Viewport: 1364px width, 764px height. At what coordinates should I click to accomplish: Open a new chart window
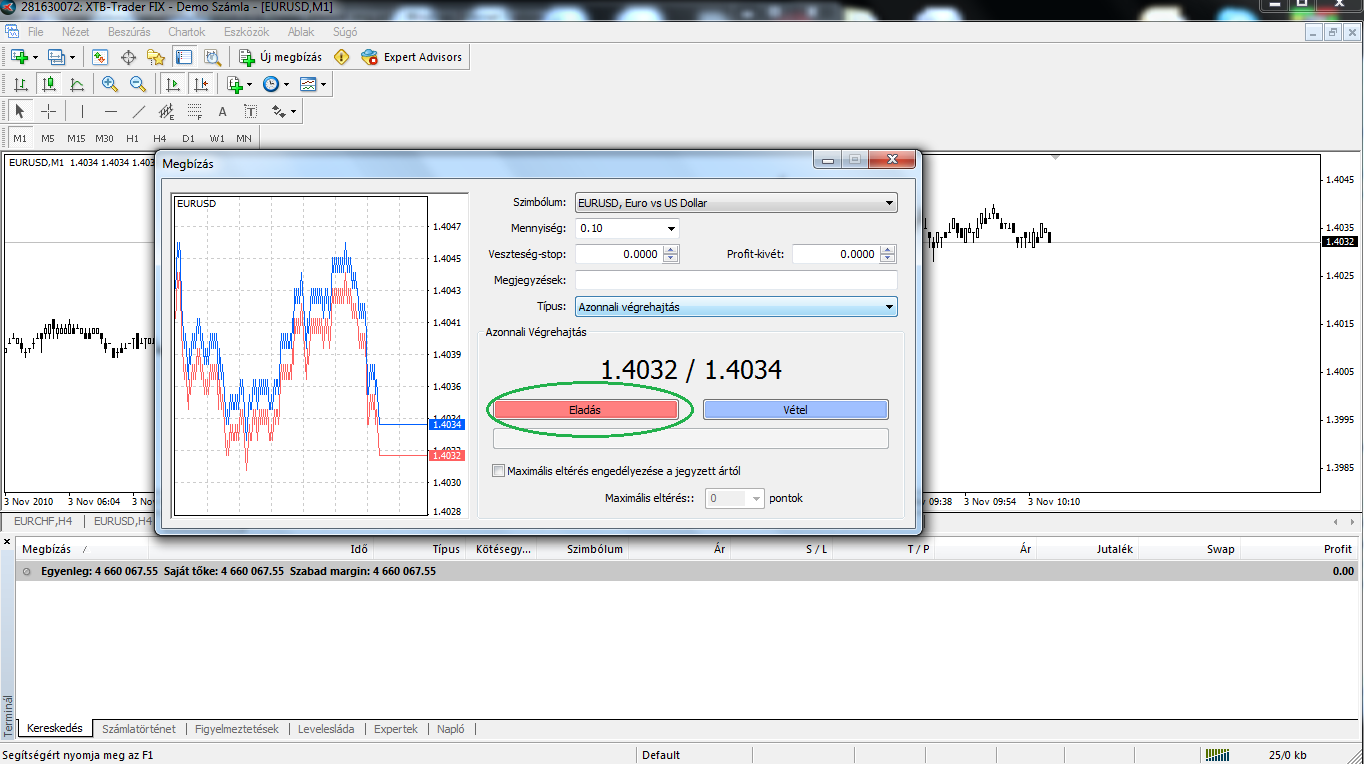[19, 57]
